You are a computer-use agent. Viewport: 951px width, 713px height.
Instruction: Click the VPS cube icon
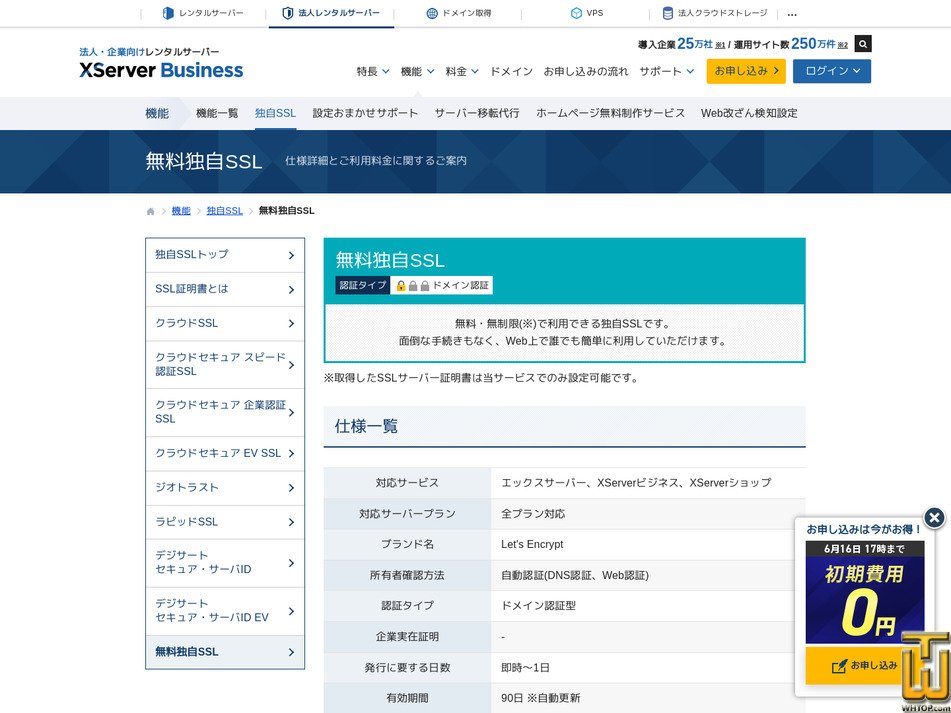(x=576, y=13)
